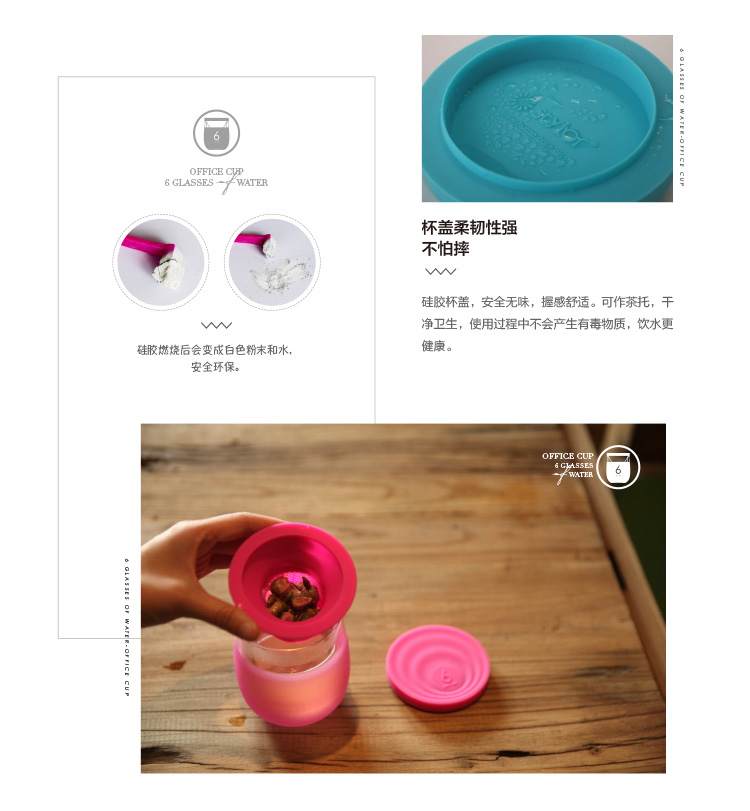Click the teal silicone lid photo
The width and height of the screenshot is (750, 811).
click(x=547, y=118)
